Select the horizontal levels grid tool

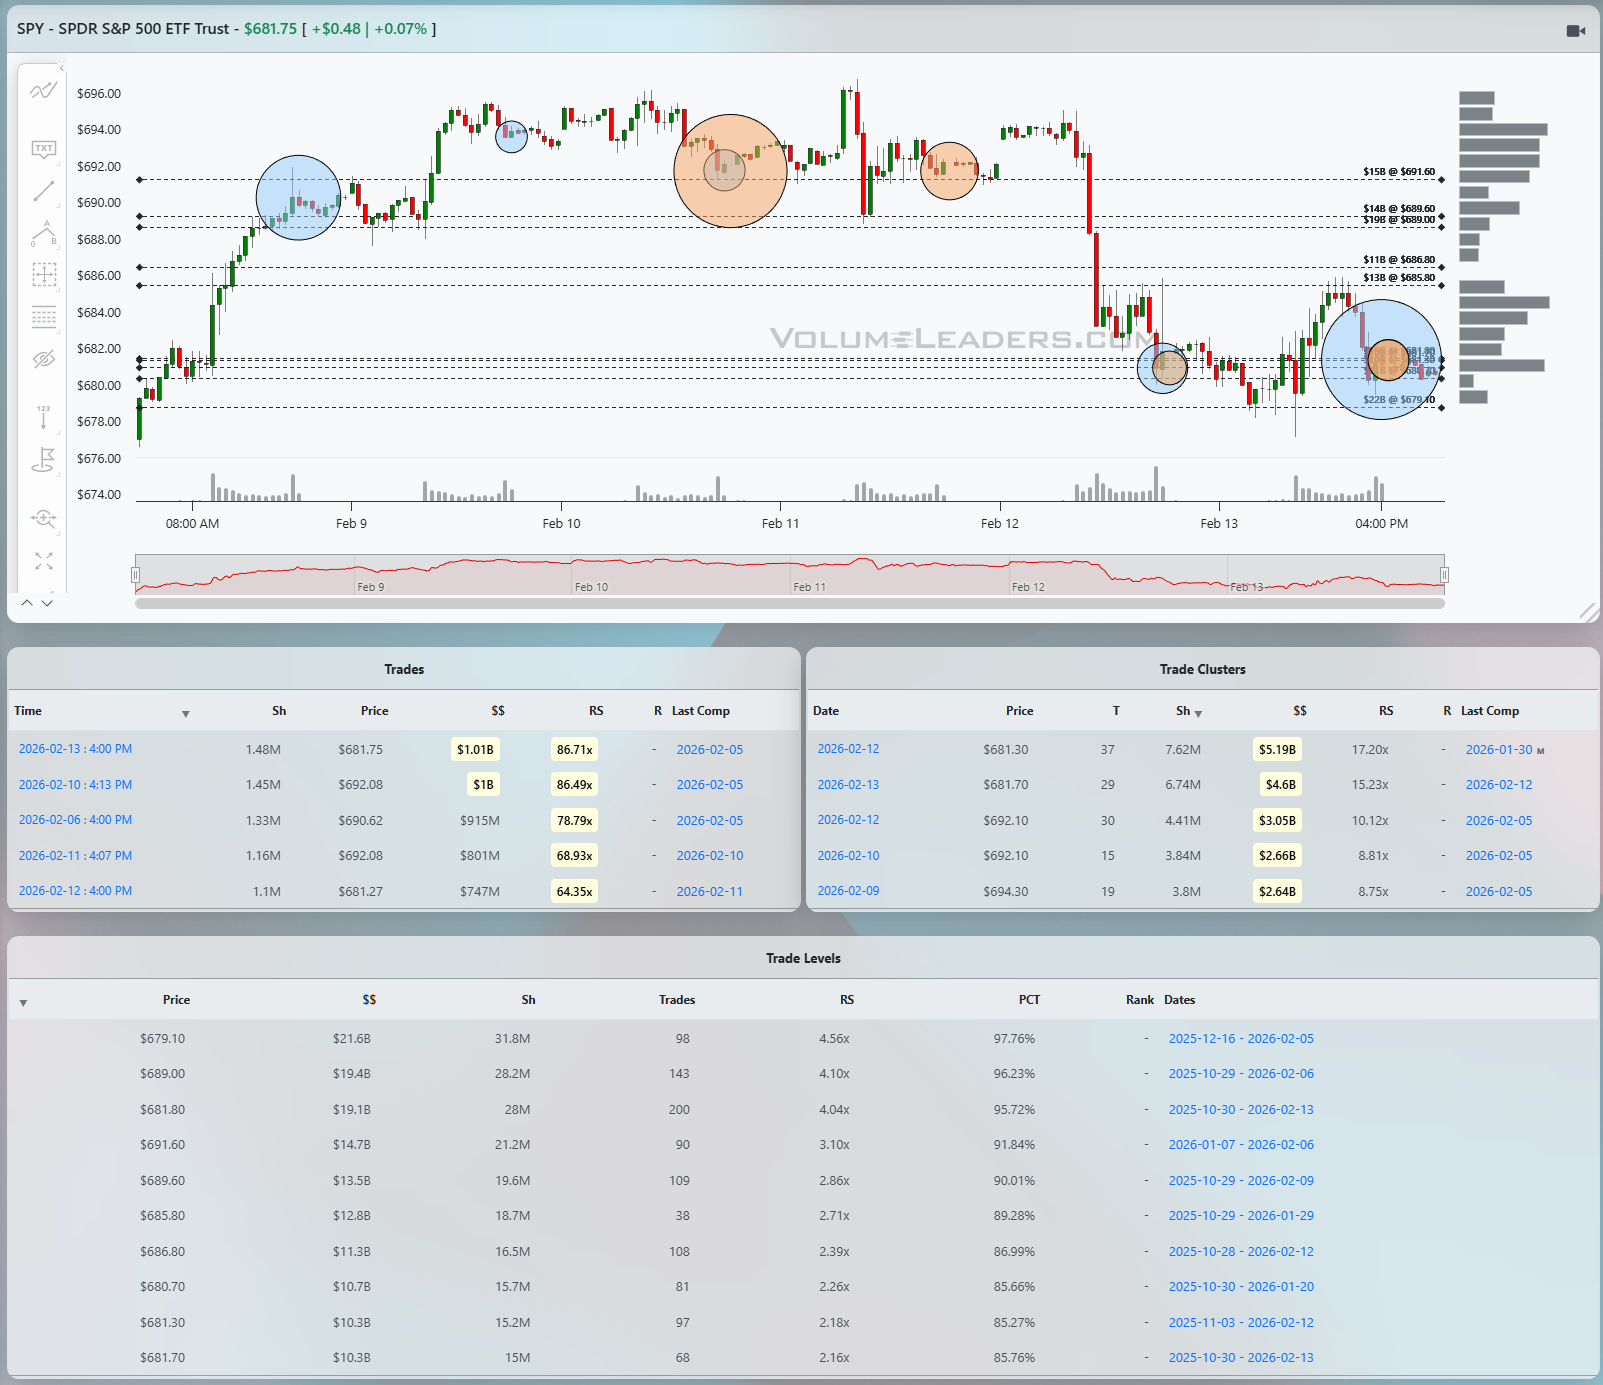click(x=43, y=317)
